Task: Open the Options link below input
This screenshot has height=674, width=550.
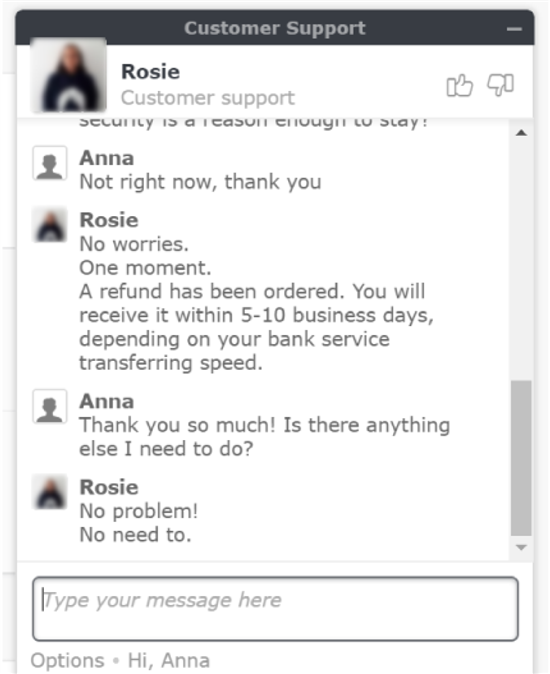Action: click(x=67, y=660)
